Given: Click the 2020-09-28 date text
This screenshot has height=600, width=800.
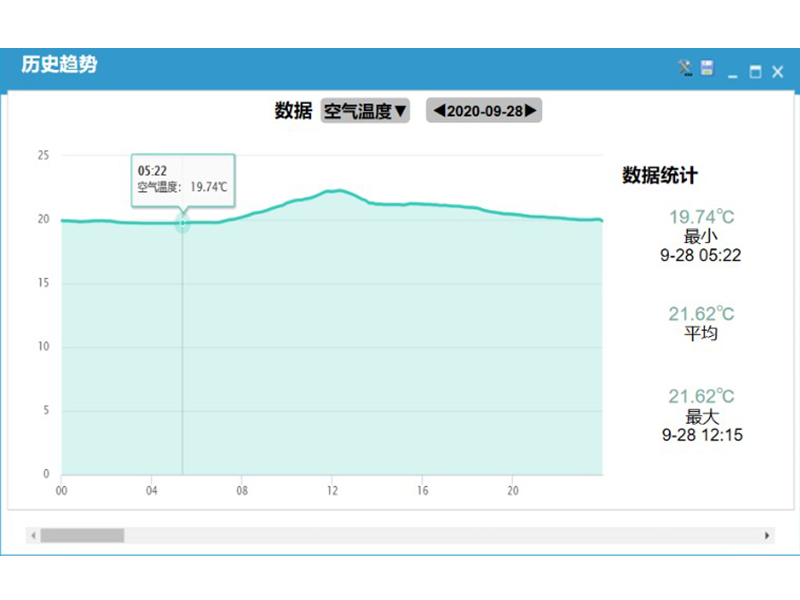Looking at the screenshot, I should pyautogui.click(x=484, y=111).
